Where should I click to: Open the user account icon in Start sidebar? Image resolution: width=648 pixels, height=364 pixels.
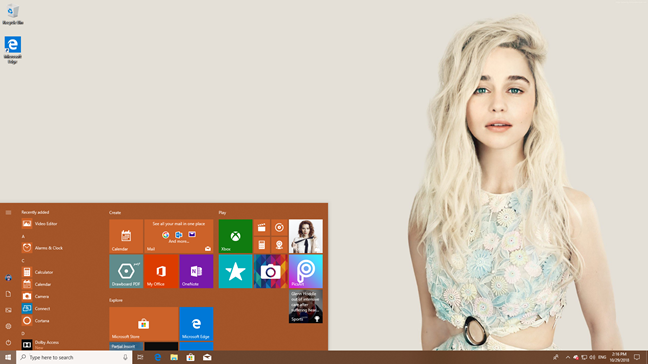pos(8,278)
